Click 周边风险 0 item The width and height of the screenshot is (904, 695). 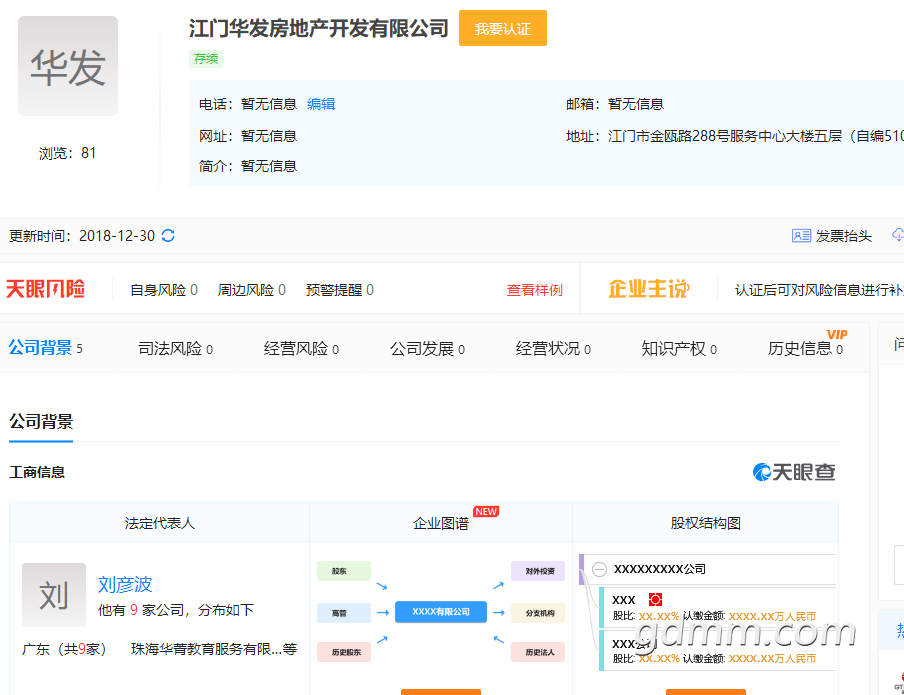(x=251, y=290)
